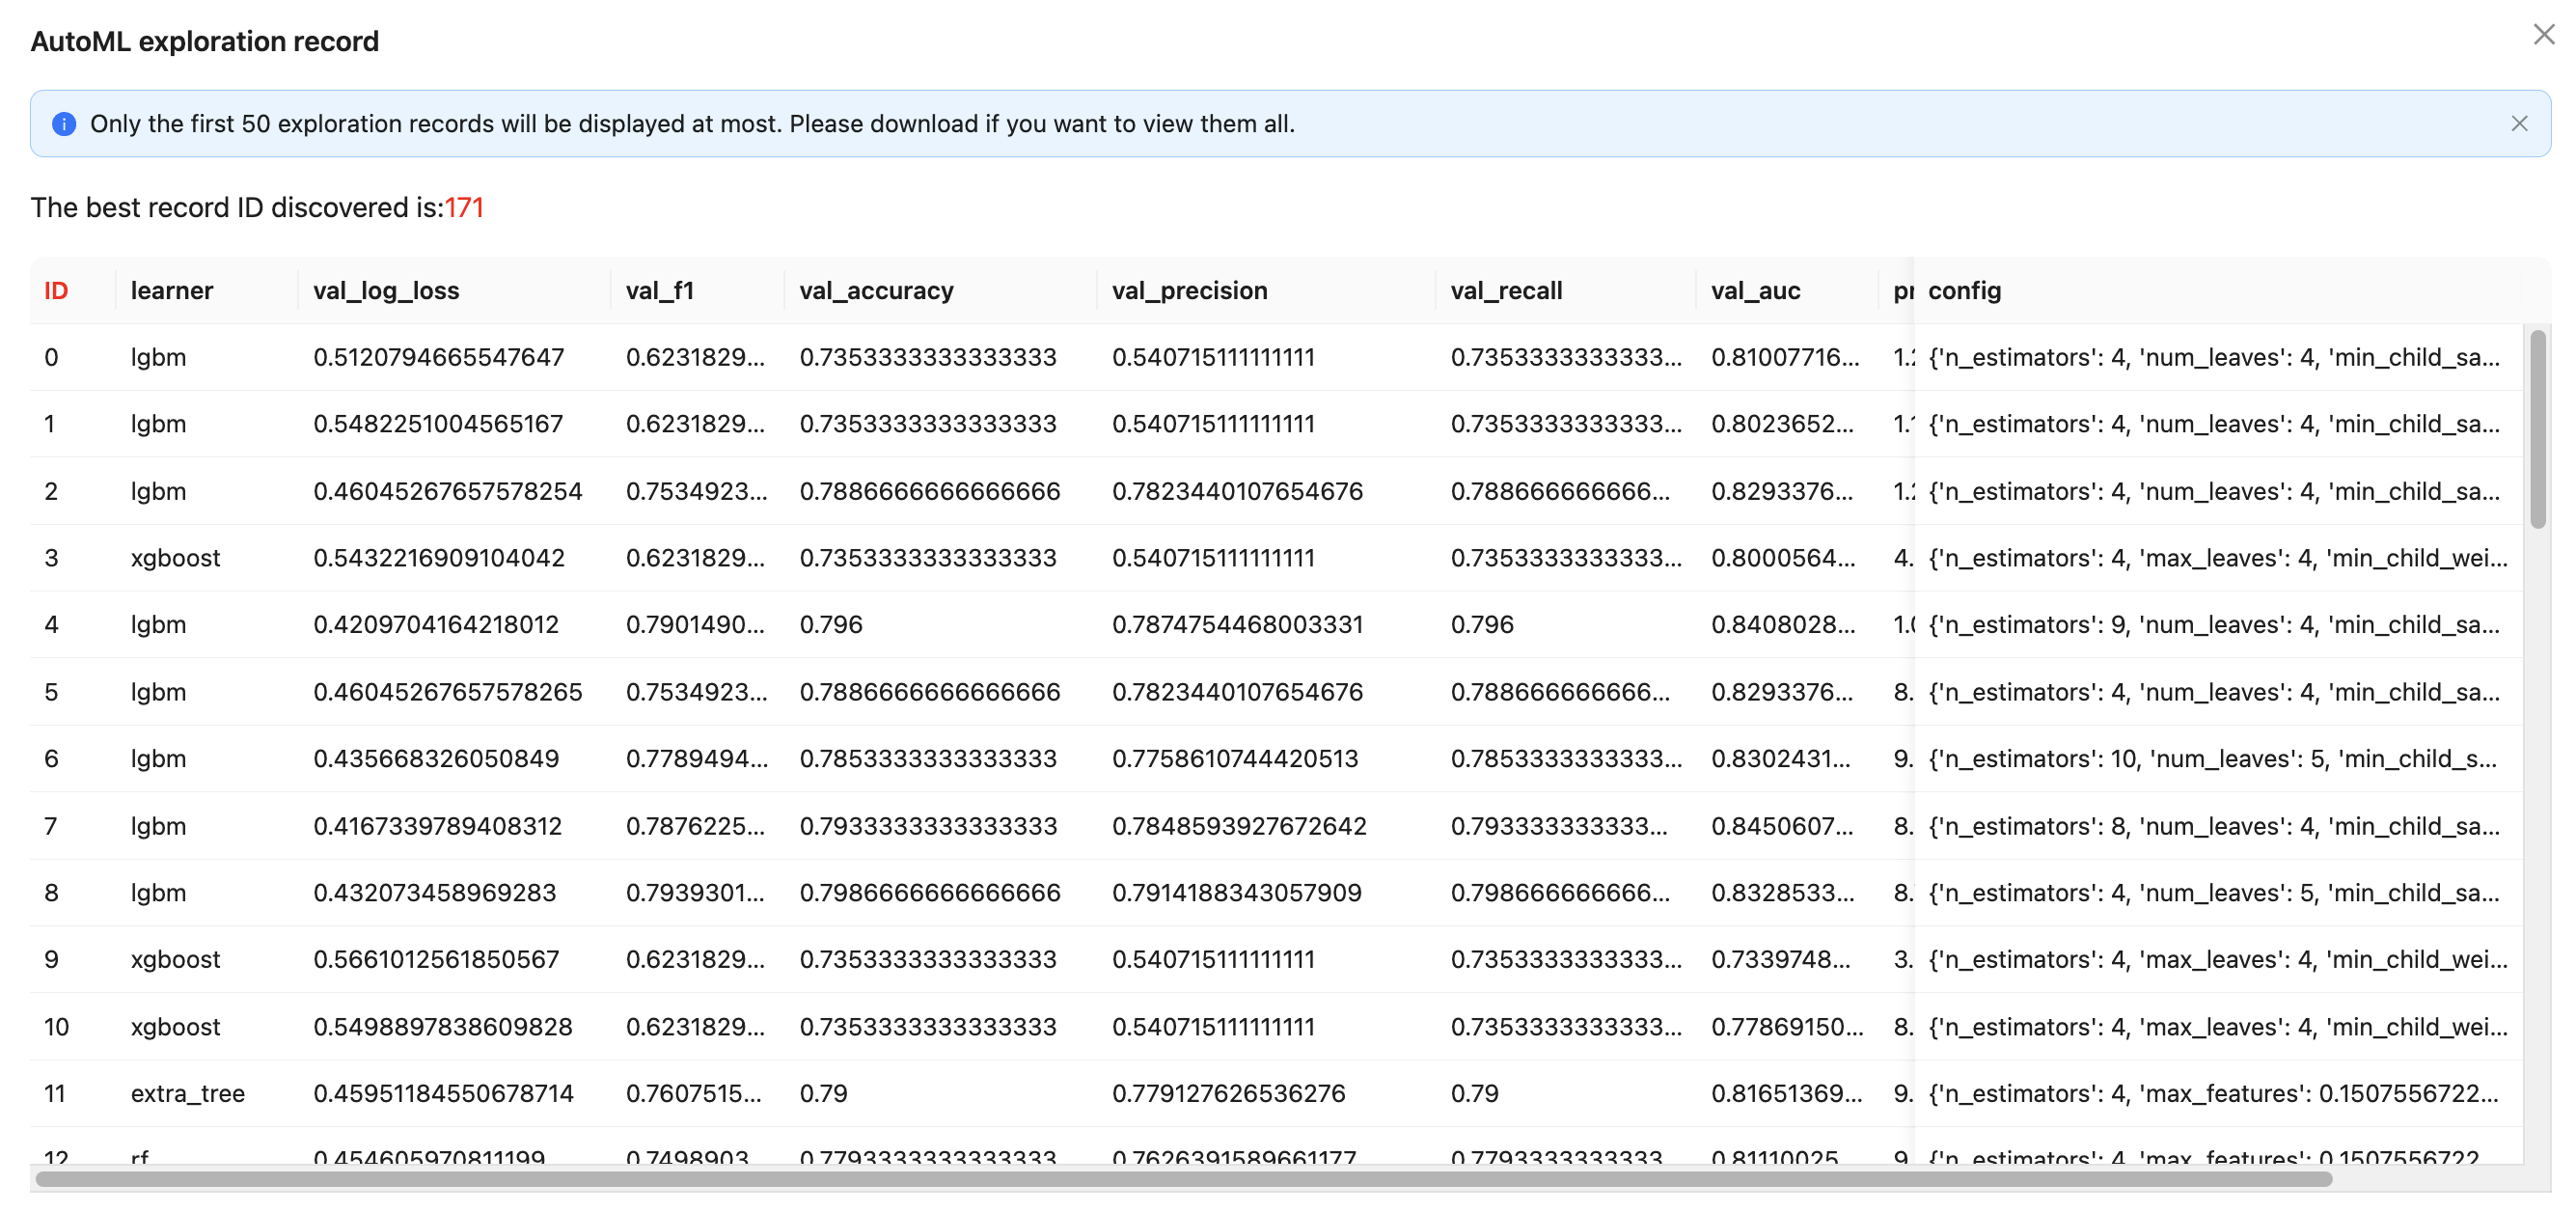Click the best record ID 171
2576x1212 pixels.
(x=464, y=208)
